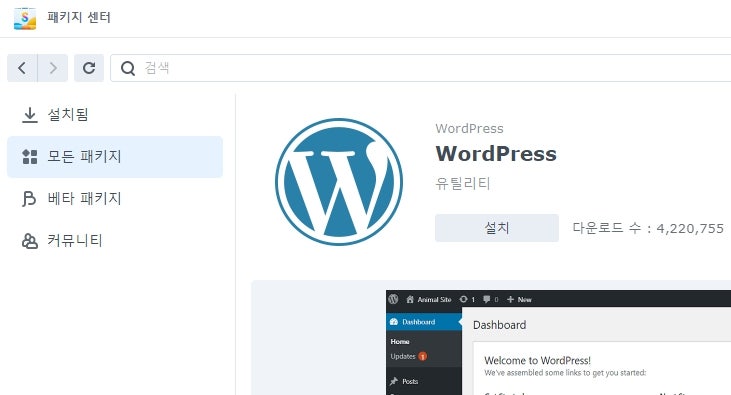Click the grey WordPress developer name
Image resolution: width=731 pixels, height=395 pixels.
click(469, 129)
